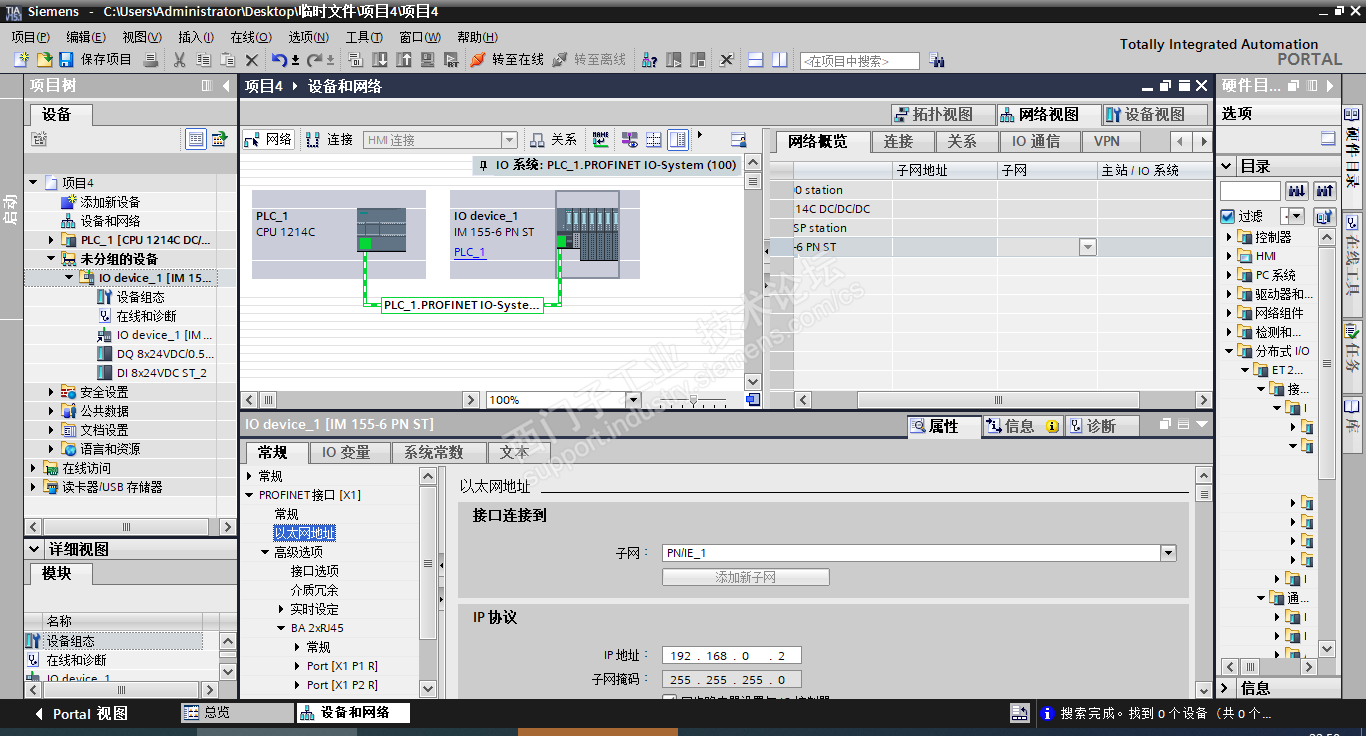Viewport: 1366px width, 736px height.
Task: Click the IP 地址 address field
Action: (x=731, y=656)
